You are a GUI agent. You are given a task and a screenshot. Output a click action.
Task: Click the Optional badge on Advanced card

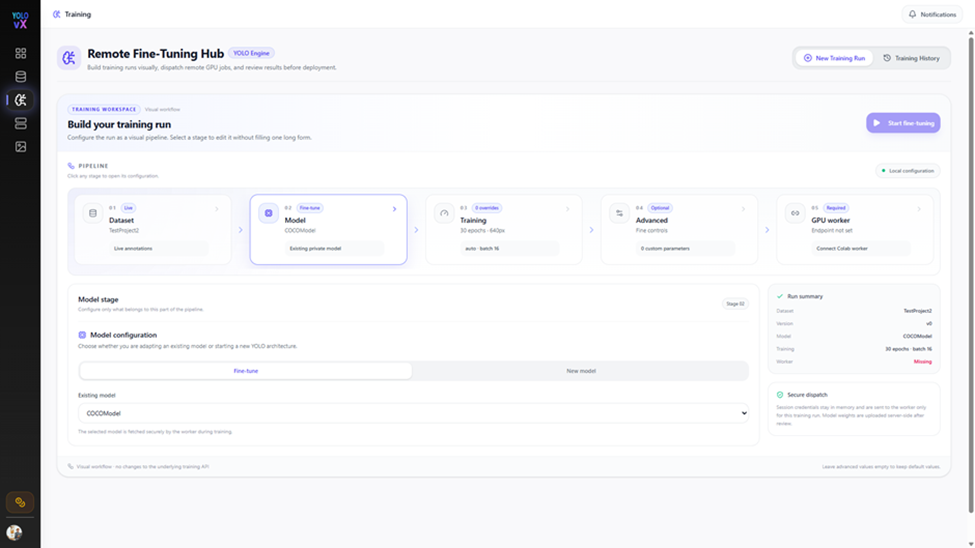tap(660, 208)
